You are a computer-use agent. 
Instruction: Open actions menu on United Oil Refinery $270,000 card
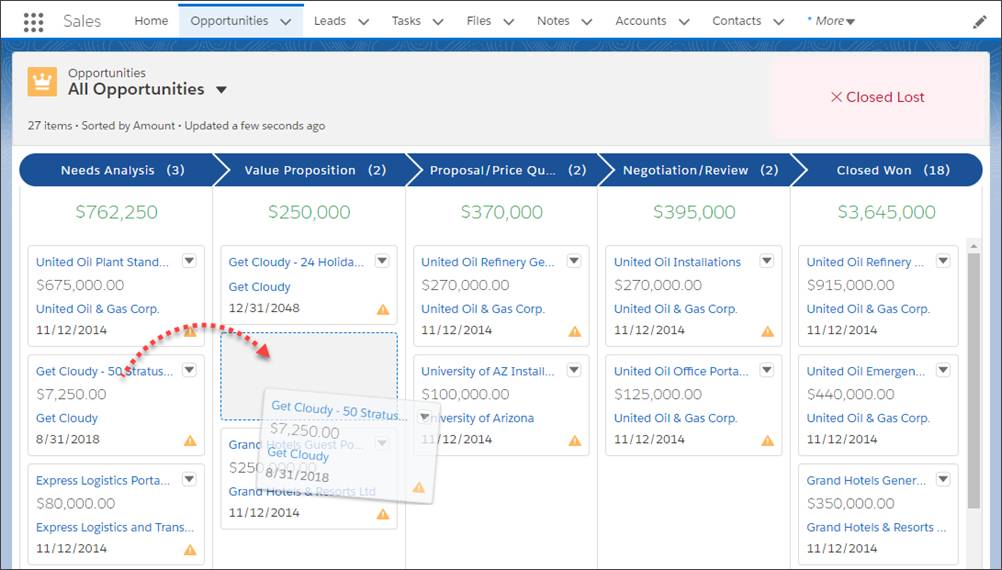(x=574, y=261)
